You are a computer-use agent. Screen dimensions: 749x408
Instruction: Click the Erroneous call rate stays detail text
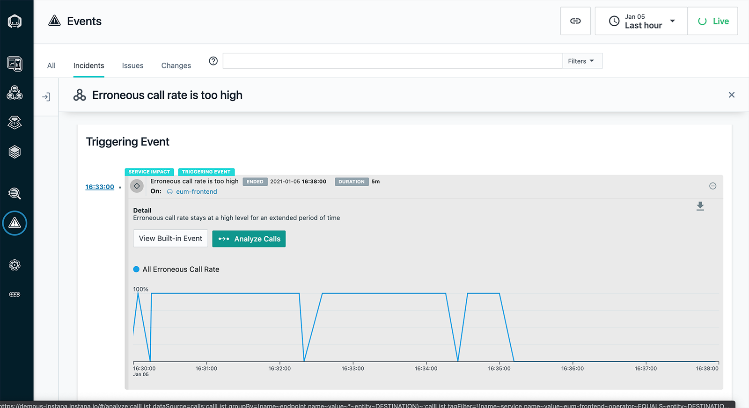(x=236, y=218)
